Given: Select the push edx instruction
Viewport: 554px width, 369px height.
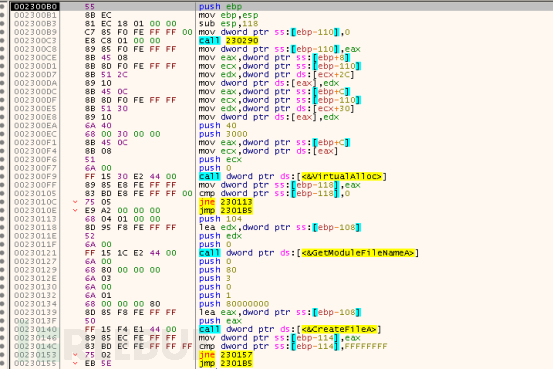Looking at the screenshot, I should (220, 235).
